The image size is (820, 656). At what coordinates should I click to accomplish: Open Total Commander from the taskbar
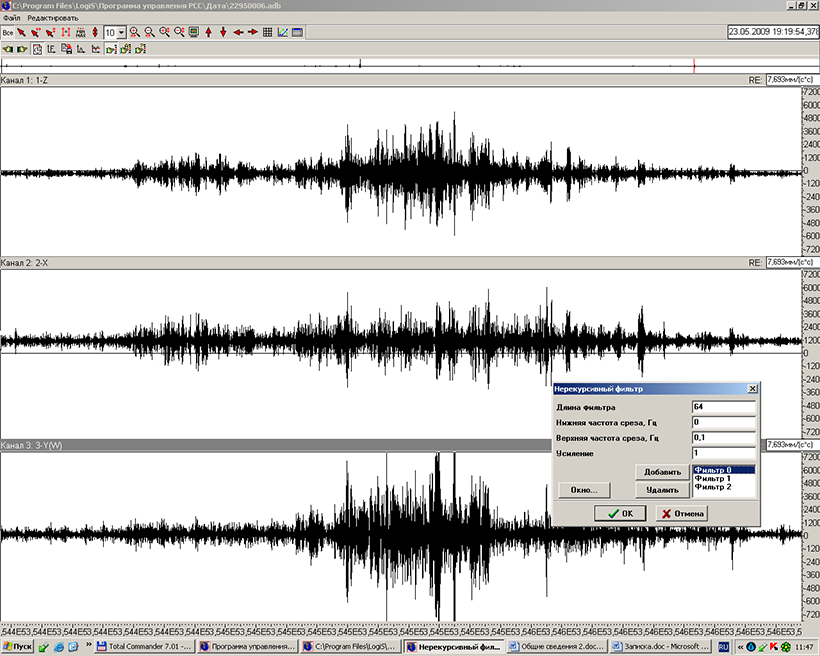point(143,647)
